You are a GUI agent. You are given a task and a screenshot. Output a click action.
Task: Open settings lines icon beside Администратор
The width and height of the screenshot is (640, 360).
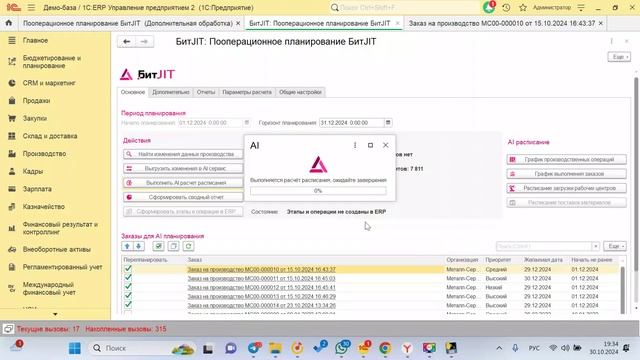click(581, 7)
